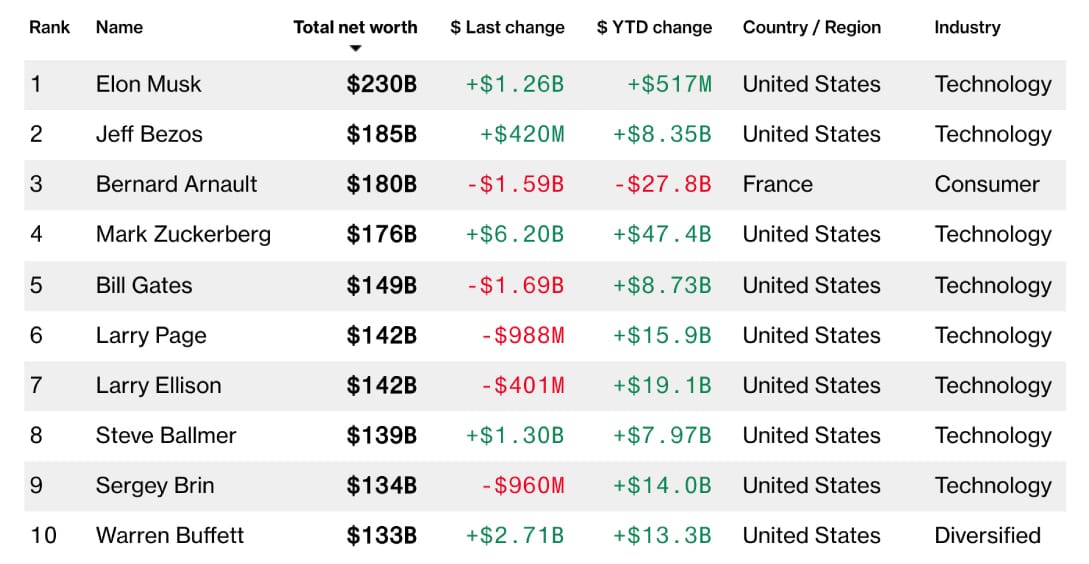The image size is (1089, 564).
Task: Open Larry Page's entry
Action: point(151,335)
